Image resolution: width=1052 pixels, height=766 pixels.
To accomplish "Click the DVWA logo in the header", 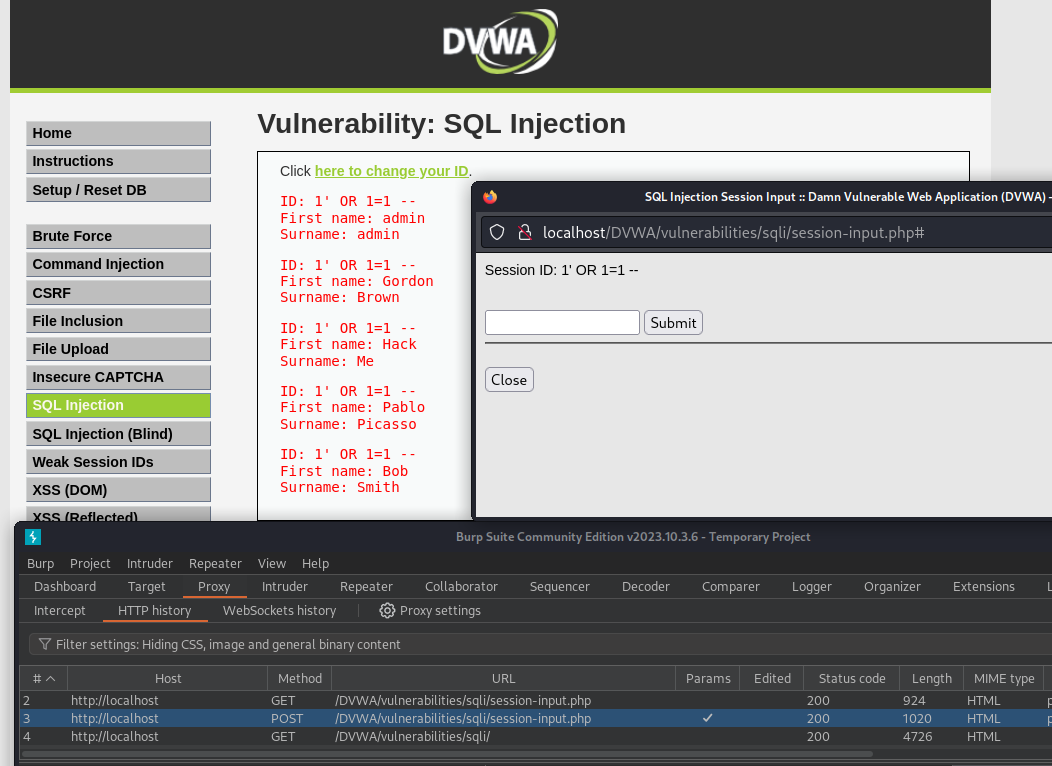I will coord(500,42).
